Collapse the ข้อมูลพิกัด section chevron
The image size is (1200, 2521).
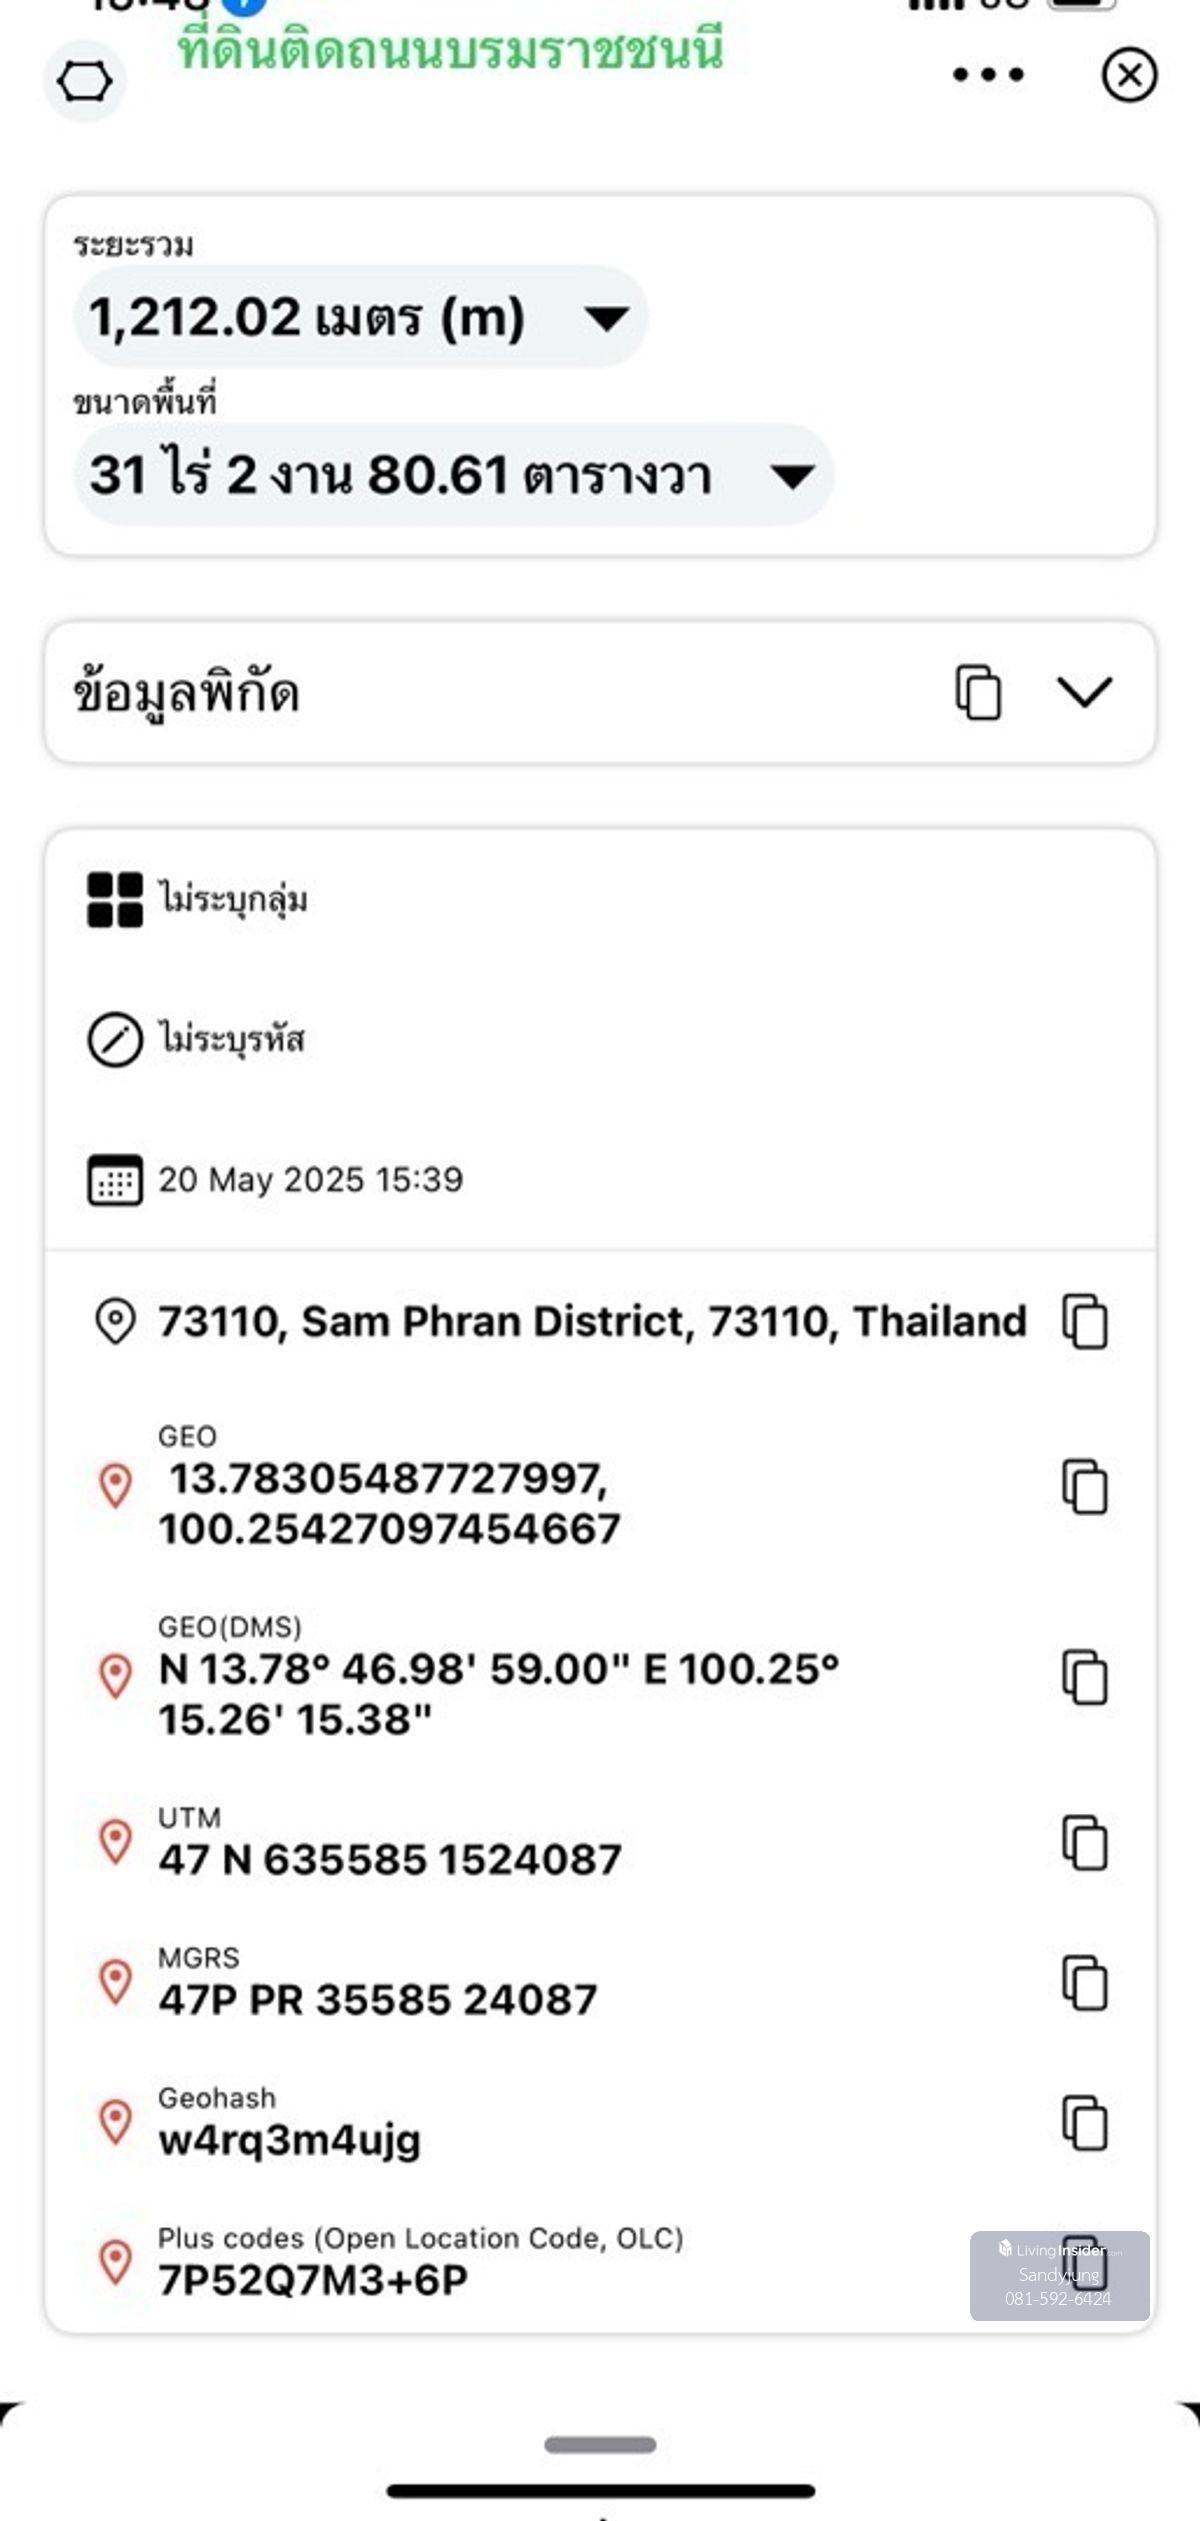coord(1084,692)
